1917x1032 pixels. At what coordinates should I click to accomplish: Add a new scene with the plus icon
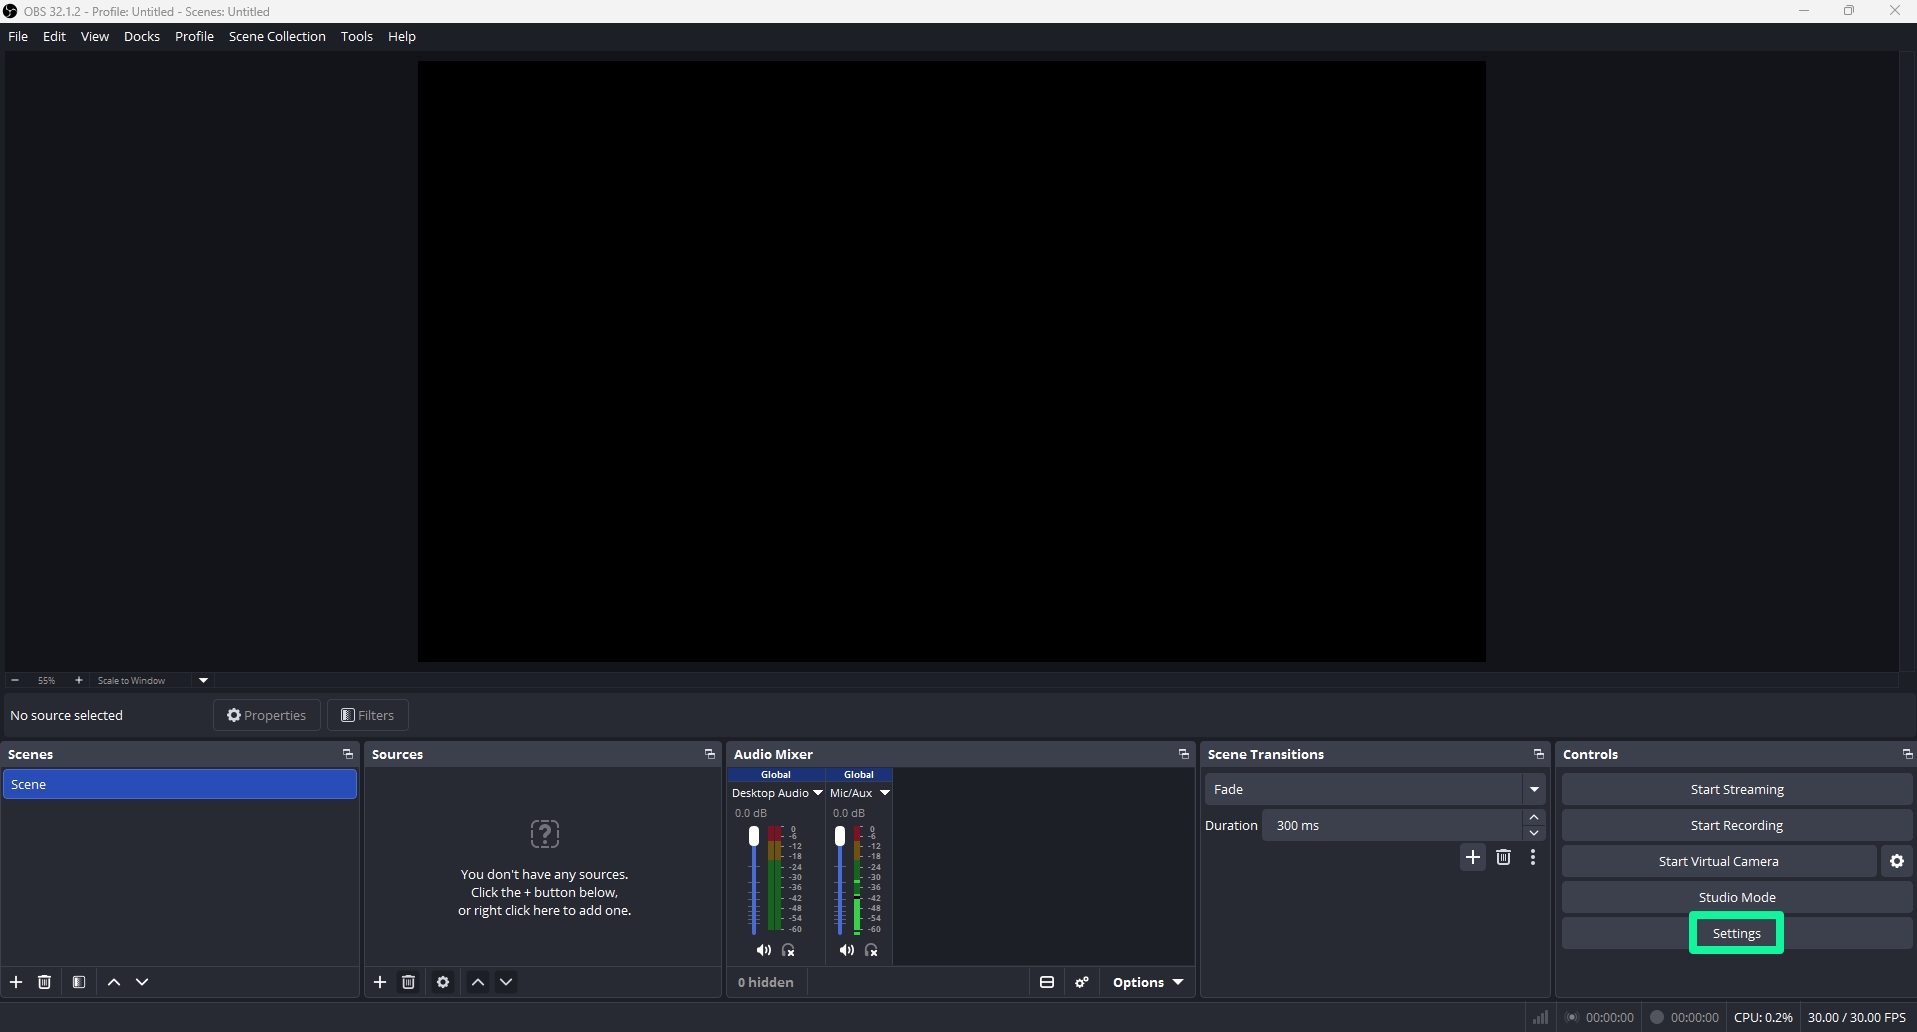tap(16, 982)
